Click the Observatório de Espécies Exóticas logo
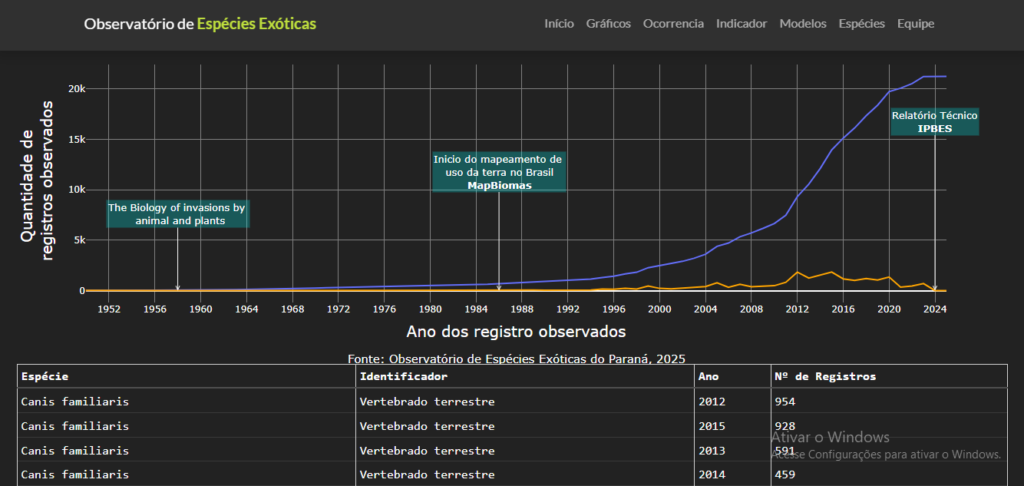 click(x=200, y=24)
